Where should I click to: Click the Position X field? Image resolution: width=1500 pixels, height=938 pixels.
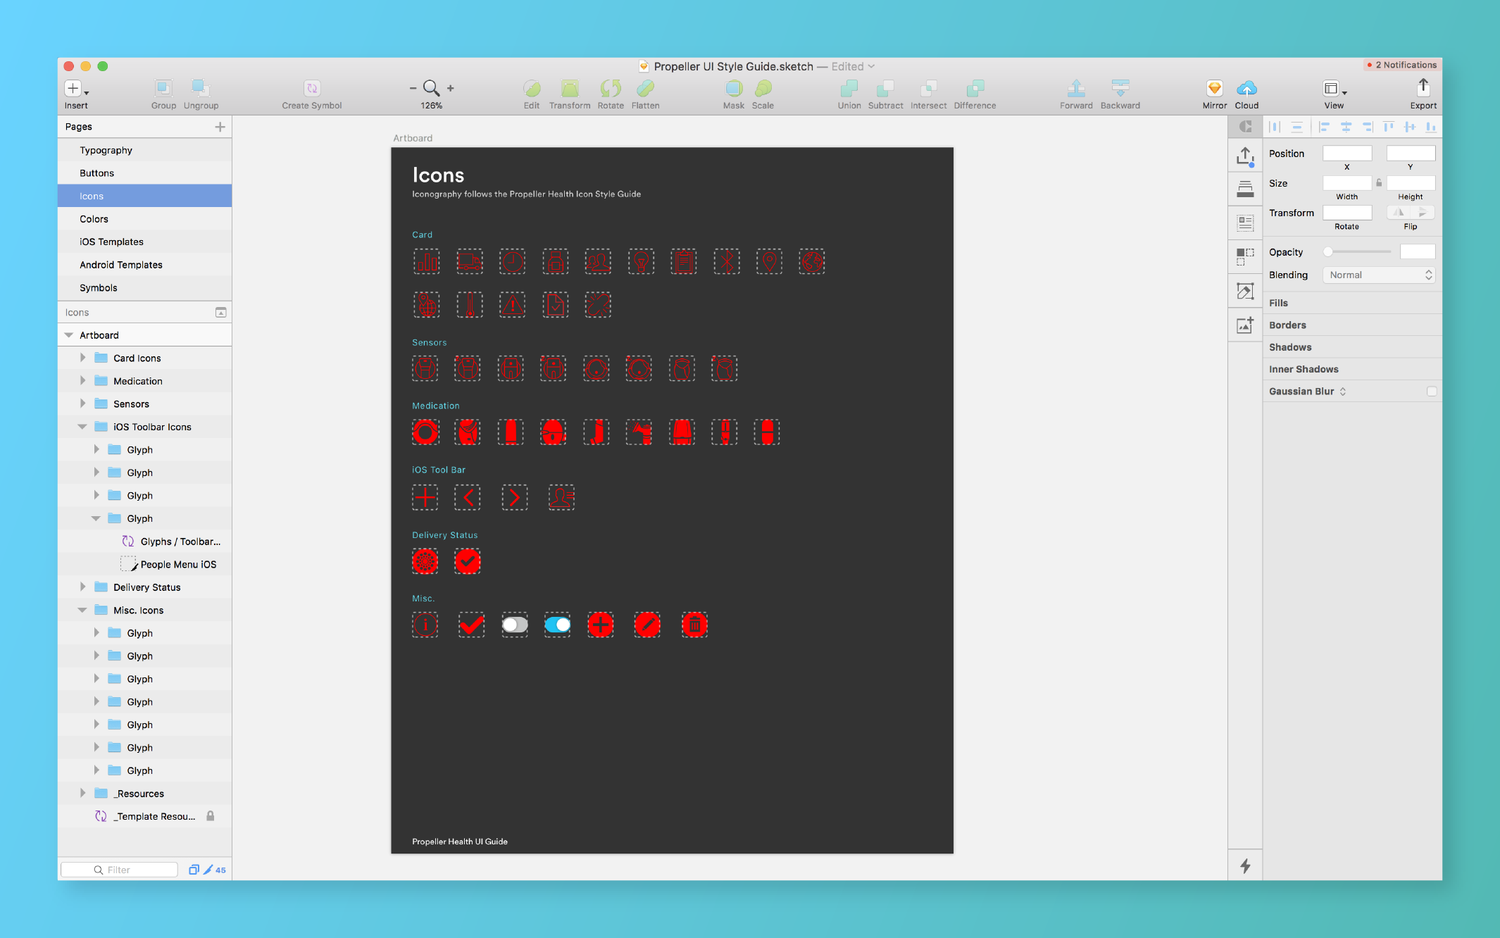point(1347,153)
